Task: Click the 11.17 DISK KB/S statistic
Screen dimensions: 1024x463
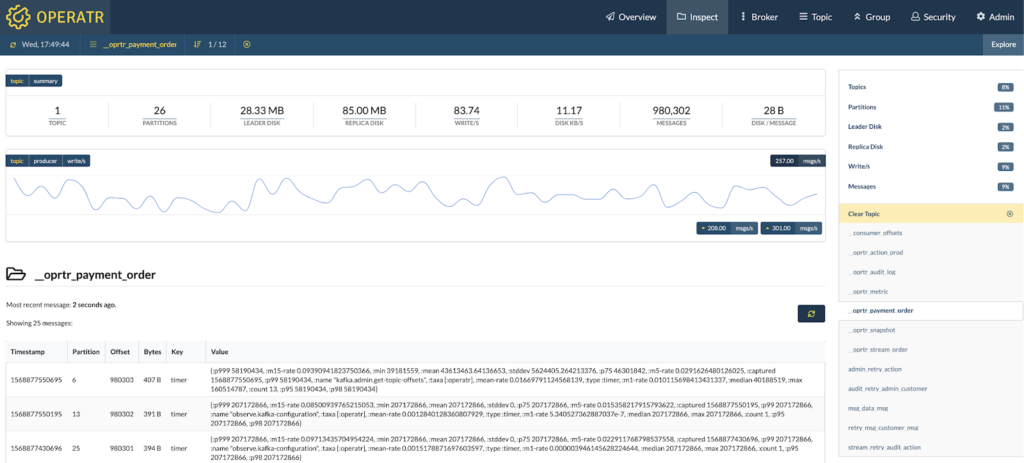Action: 569,115
